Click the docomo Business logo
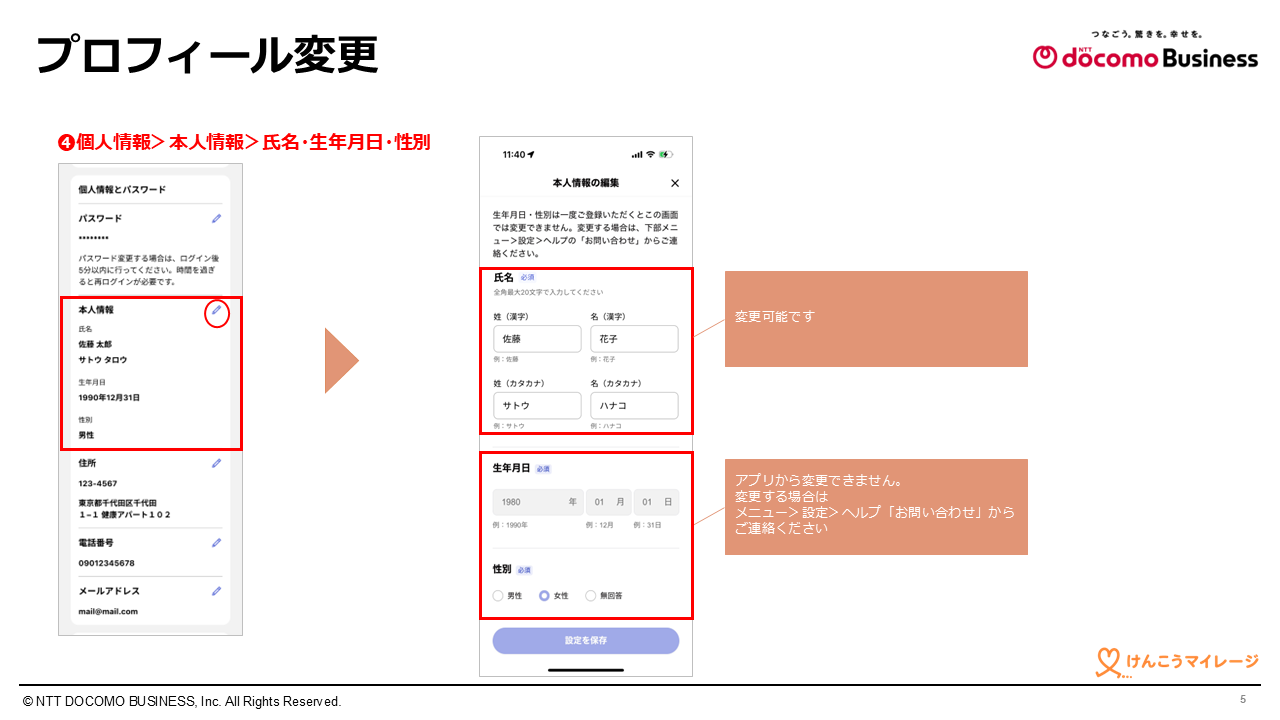The width and height of the screenshot is (1280, 720). point(1145,57)
